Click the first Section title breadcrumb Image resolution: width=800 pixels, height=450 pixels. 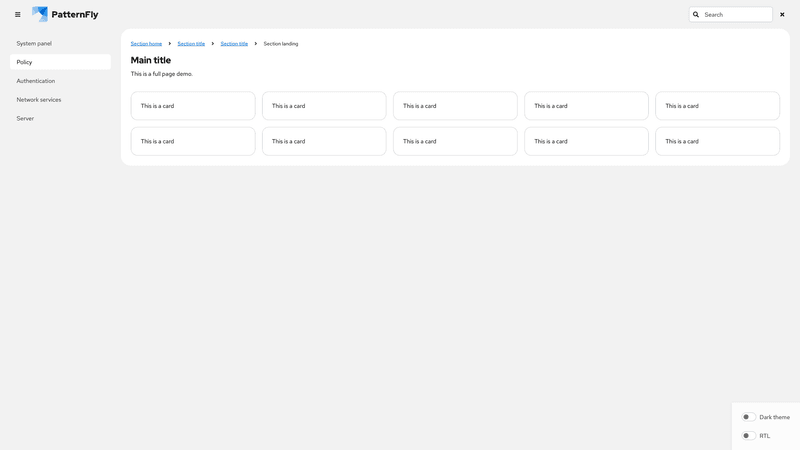click(x=191, y=44)
